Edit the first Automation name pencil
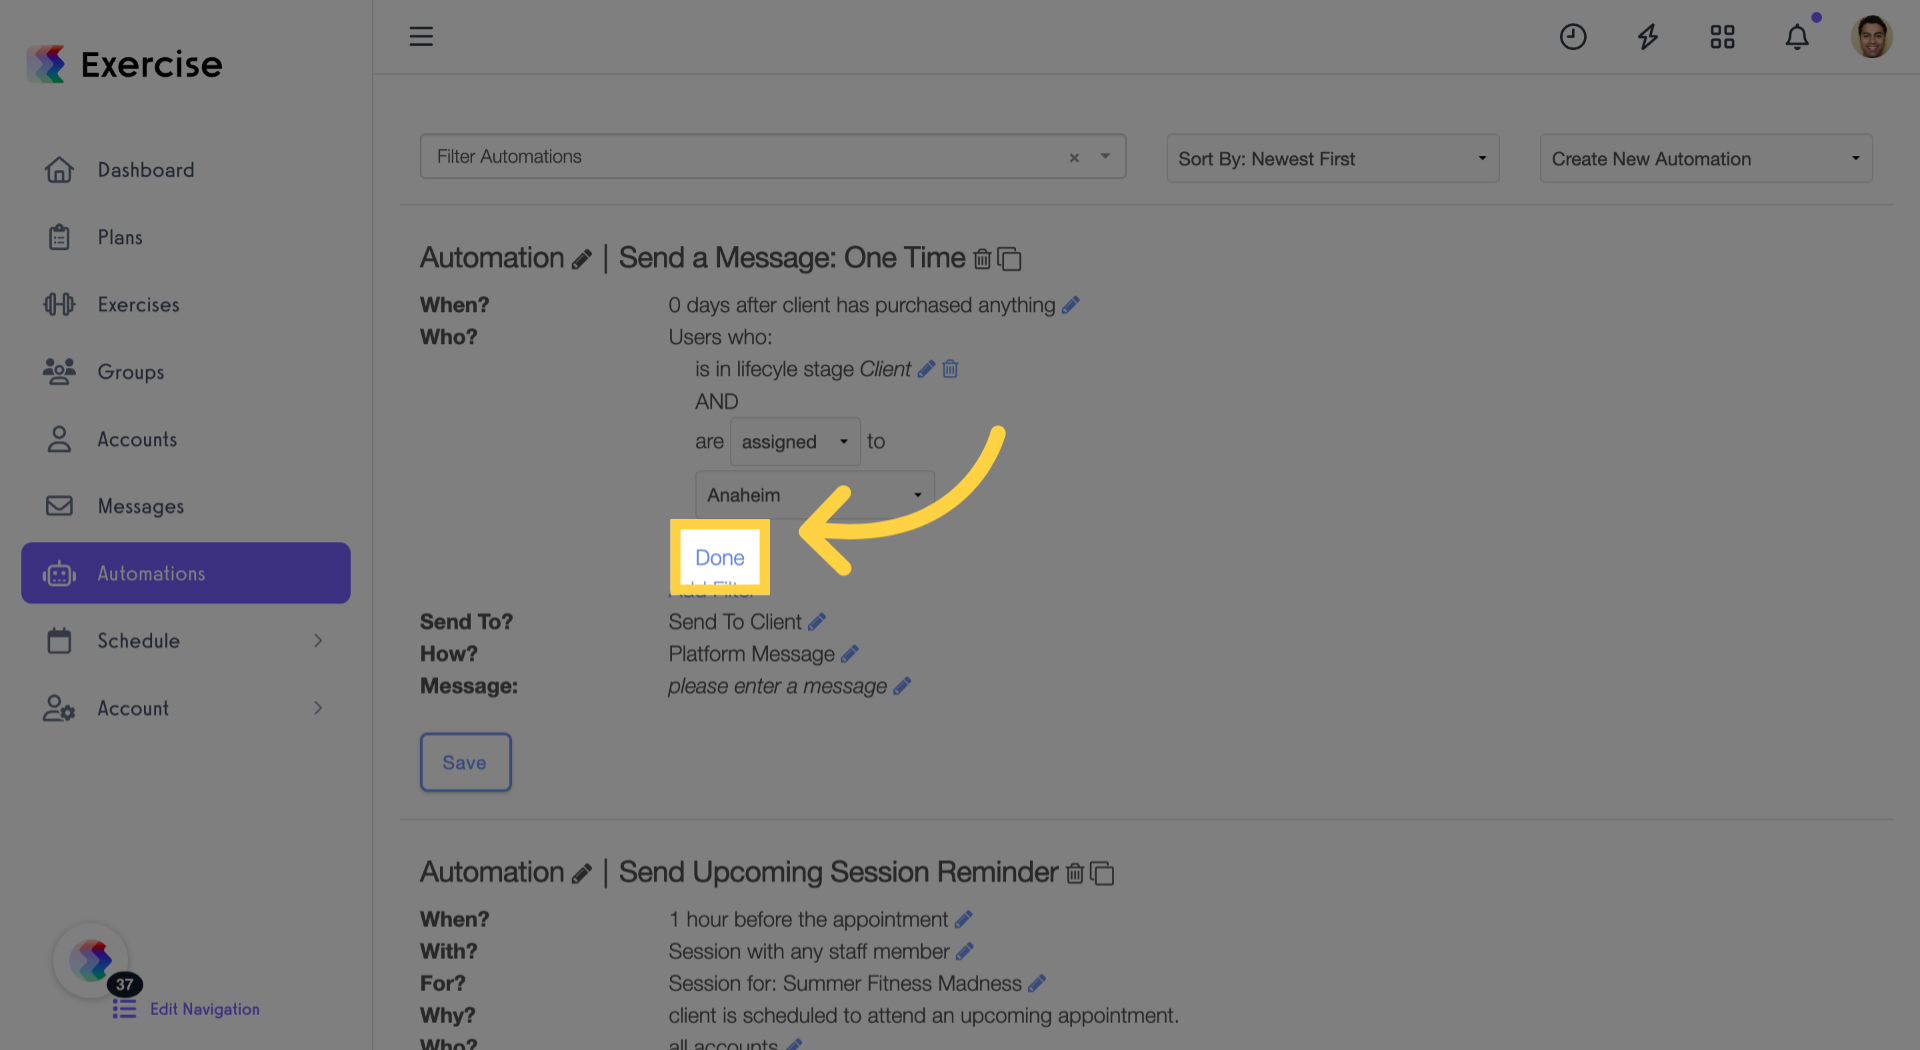The width and height of the screenshot is (1920, 1050). click(x=581, y=260)
